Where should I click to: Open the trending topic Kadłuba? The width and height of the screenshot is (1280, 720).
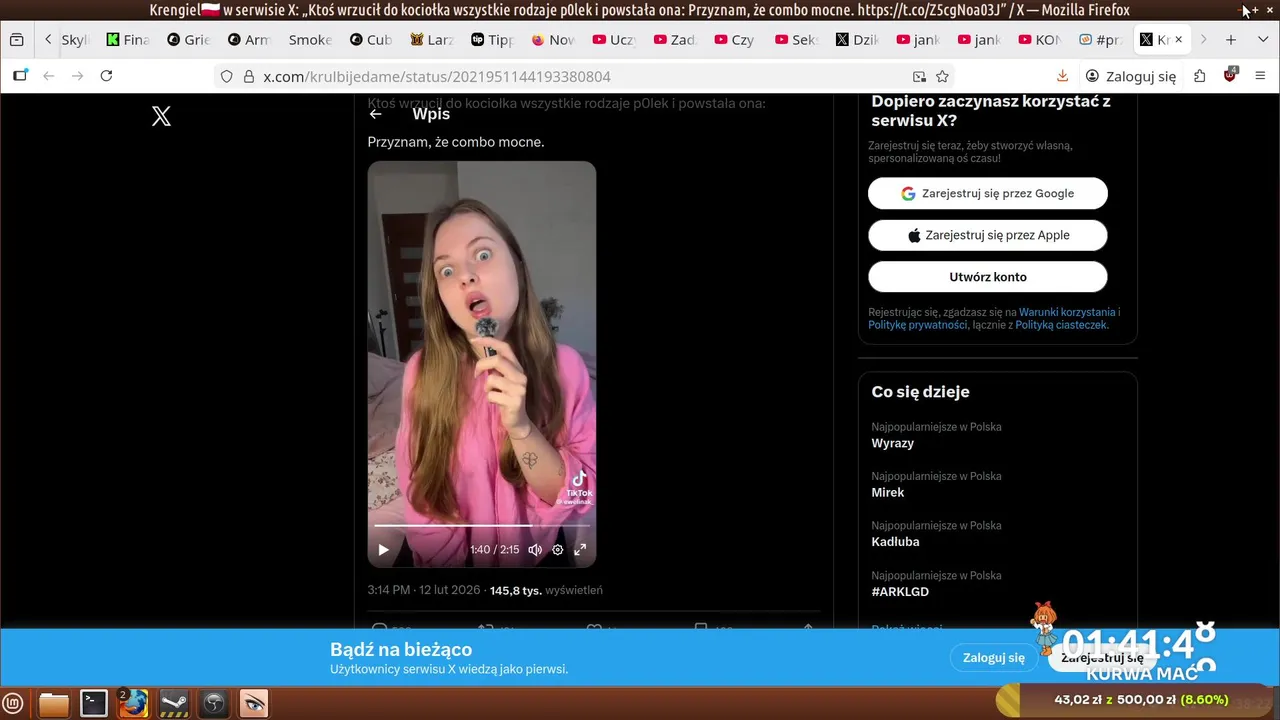click(895, 541)
